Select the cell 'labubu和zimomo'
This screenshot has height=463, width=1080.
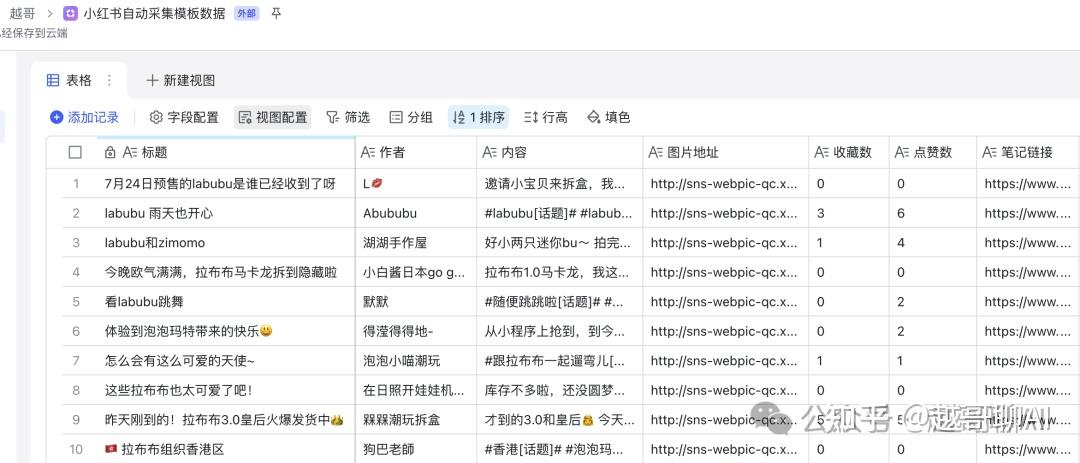point(226,243)
